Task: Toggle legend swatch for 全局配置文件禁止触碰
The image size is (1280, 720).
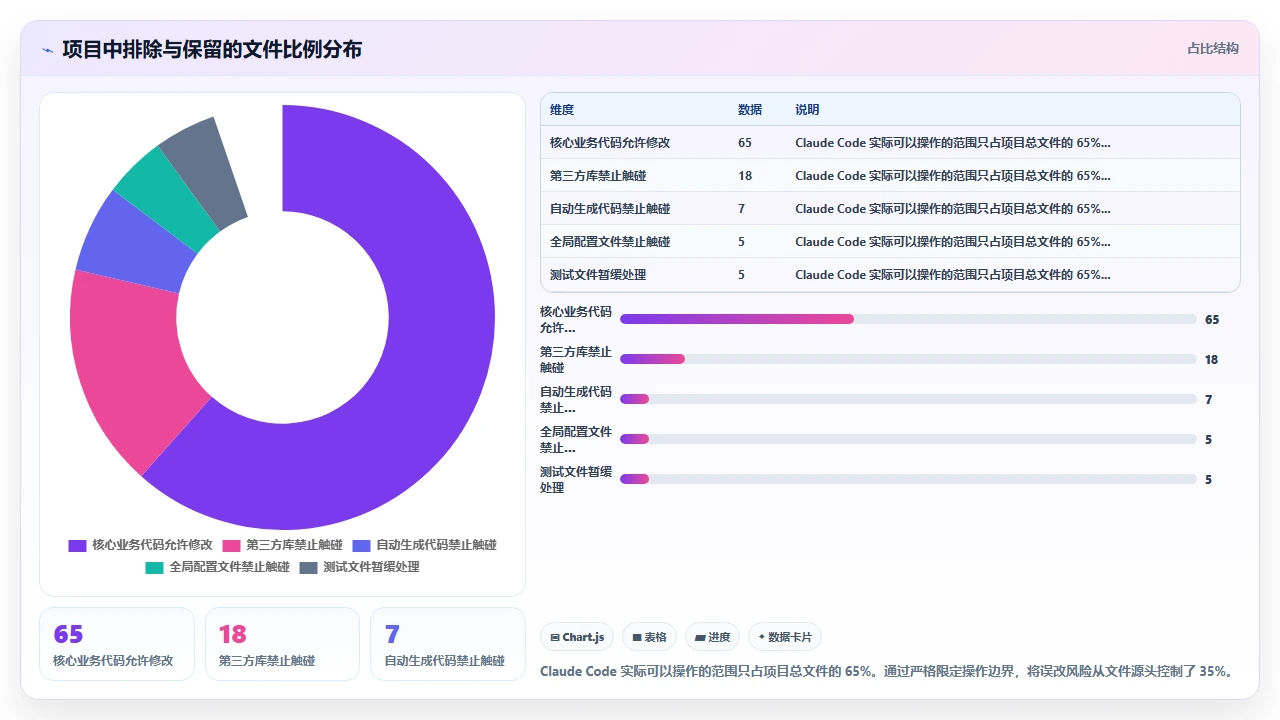Action: [x=154, y=567]
